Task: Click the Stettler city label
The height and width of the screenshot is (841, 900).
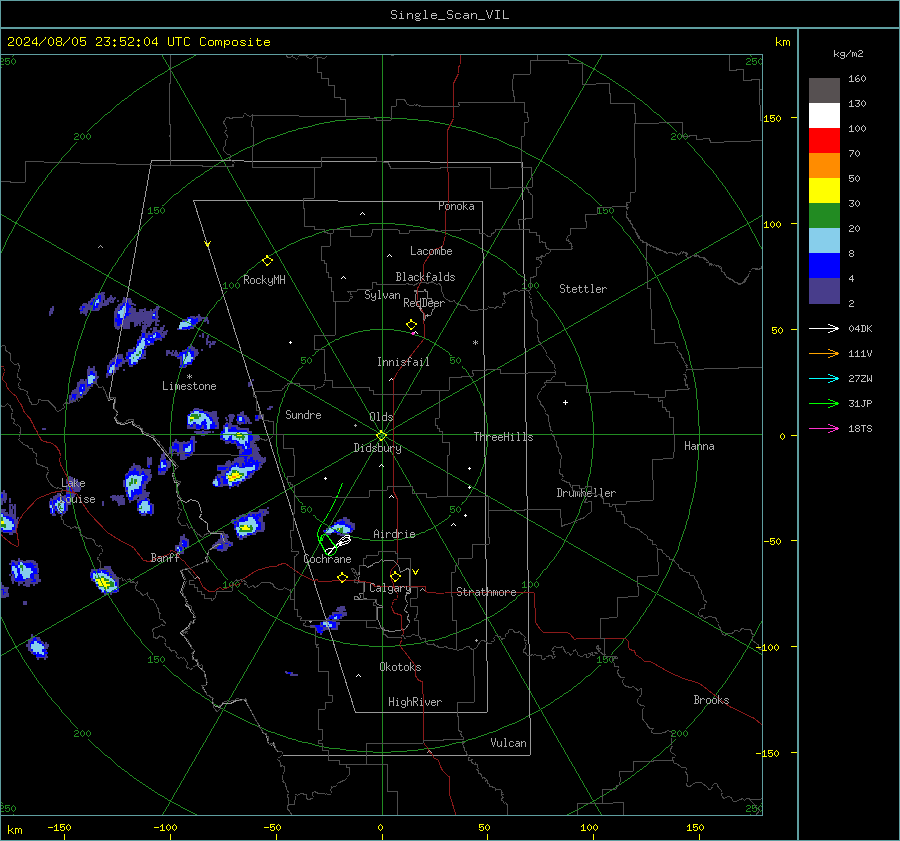Action: coord(583,289)
